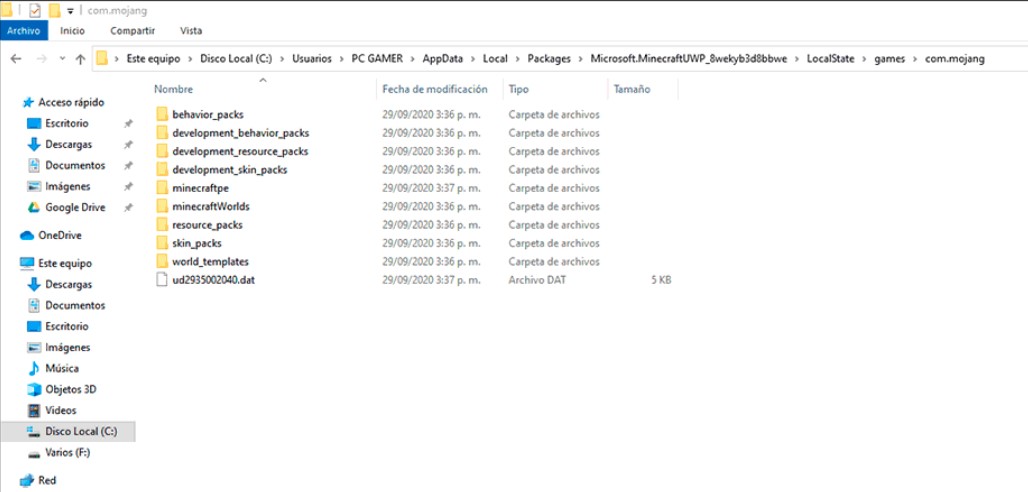This screenshot has height=492, width=1028.
Task: Open OneDrive in navigation pane
Action: tap(60, 235)
